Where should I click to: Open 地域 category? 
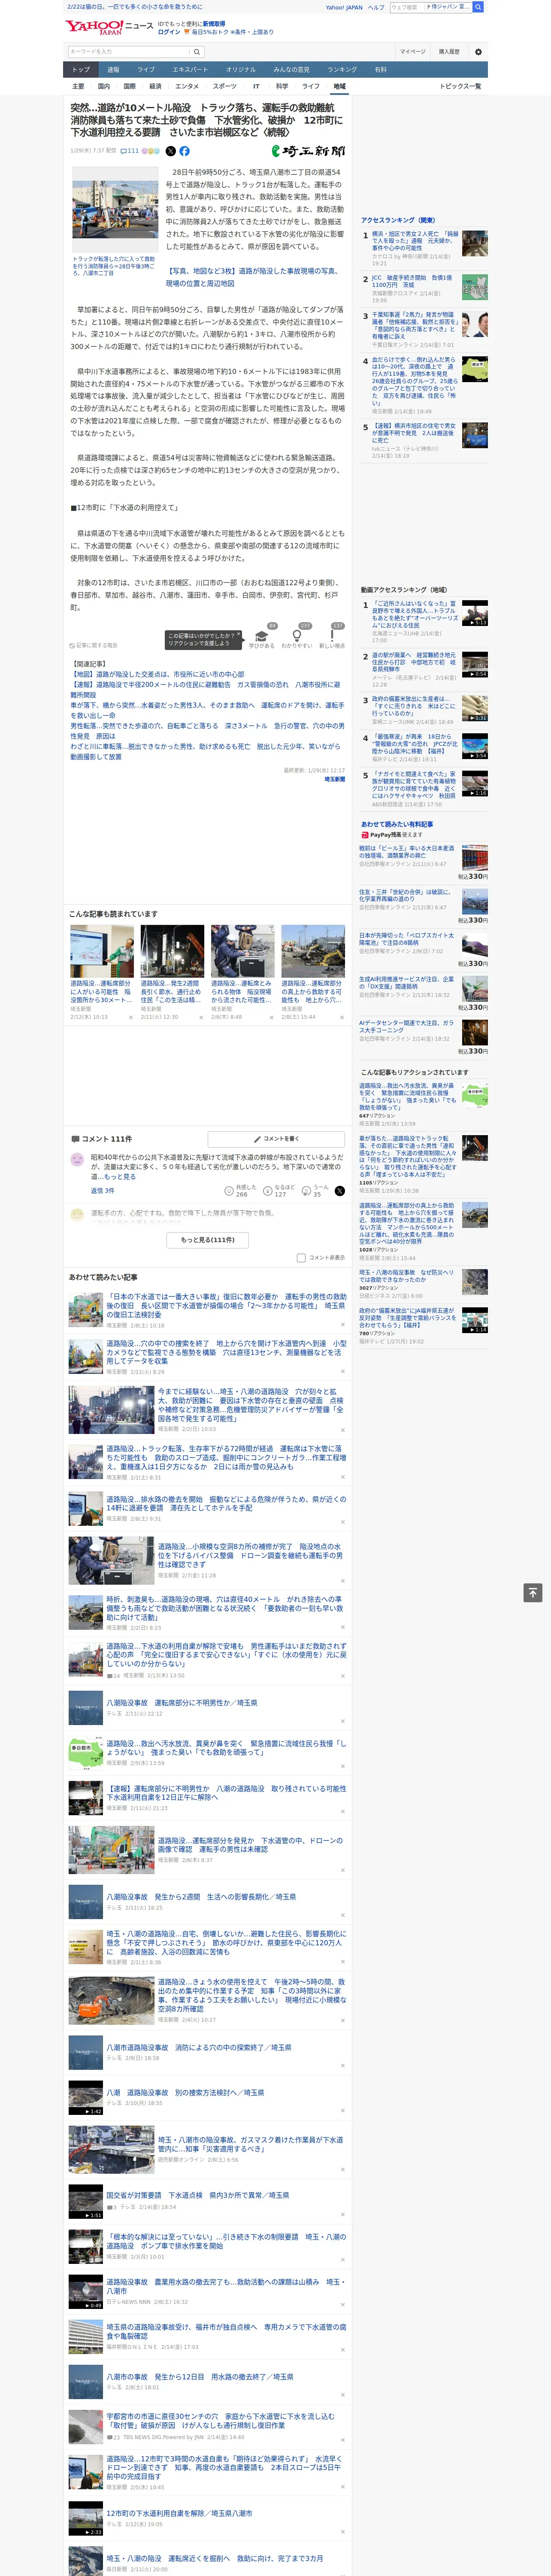click(x=339, y=86)
